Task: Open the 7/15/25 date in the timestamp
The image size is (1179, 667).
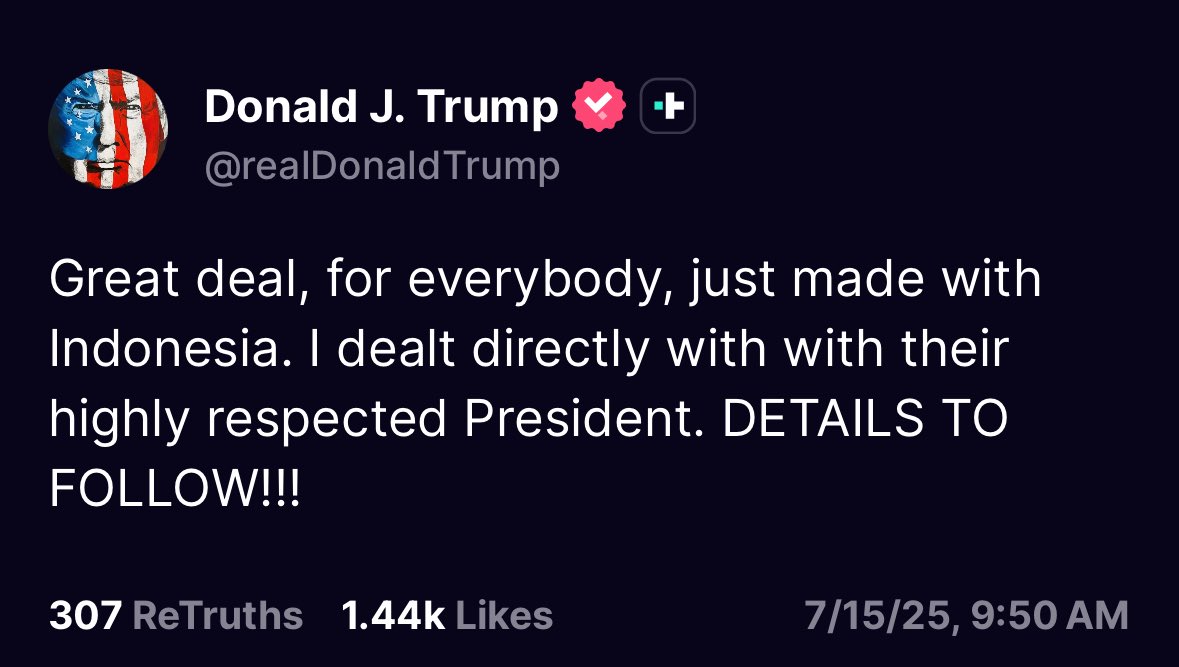Action: click(x=878, y=616)
